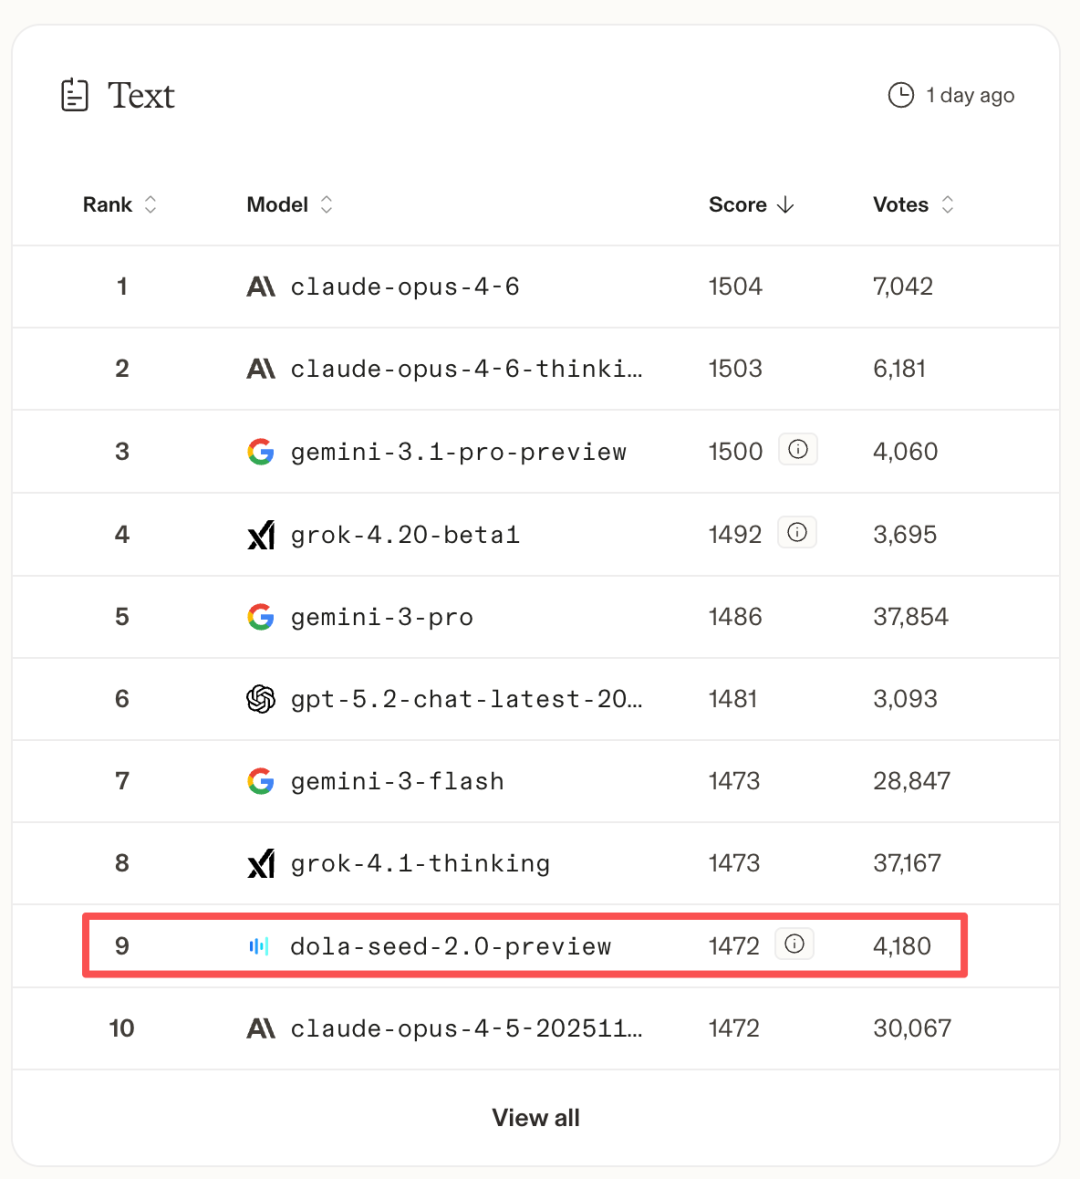
Task: Open info icon for gemini-3.1-pro-preview score
Action: pos(798,450)
